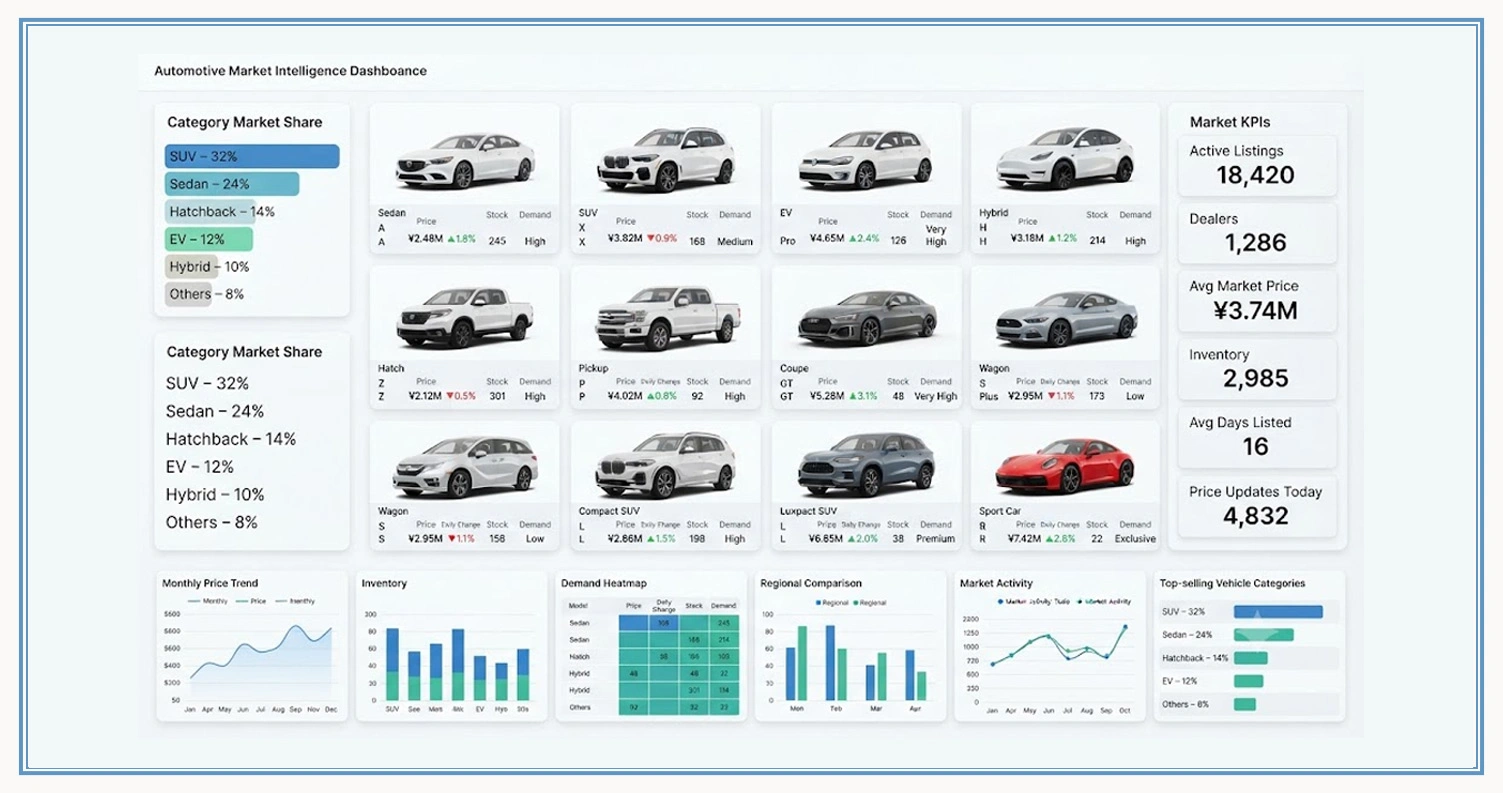The image size is (1503, 793).
Task: Click the Medium demand value in the SUV card
Action: [735, 241]
